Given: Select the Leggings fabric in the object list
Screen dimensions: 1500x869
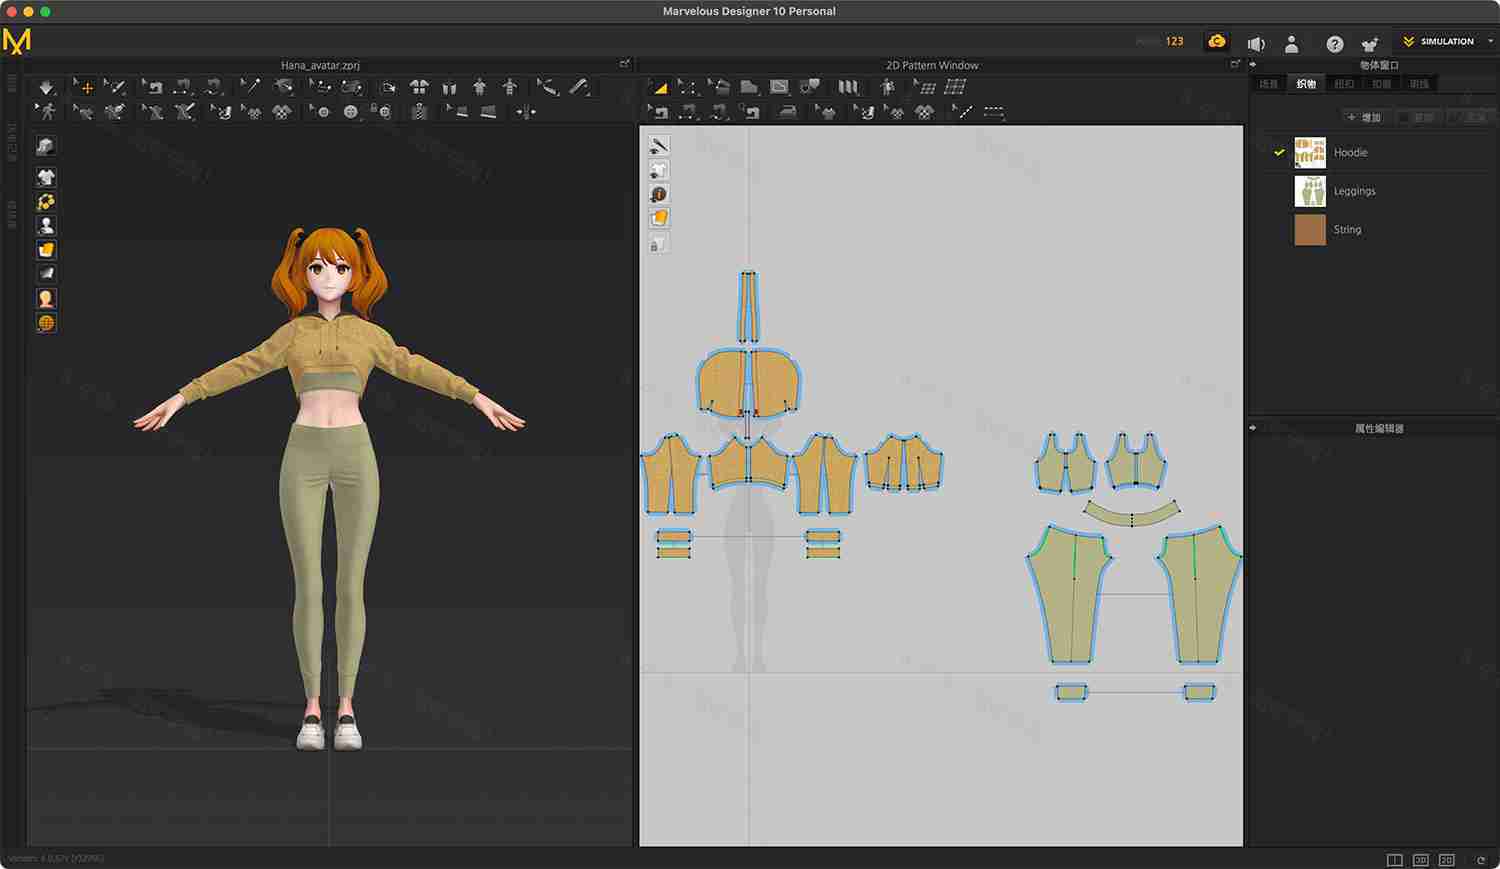Looking at the screenshot, I should coord(1355,191).
